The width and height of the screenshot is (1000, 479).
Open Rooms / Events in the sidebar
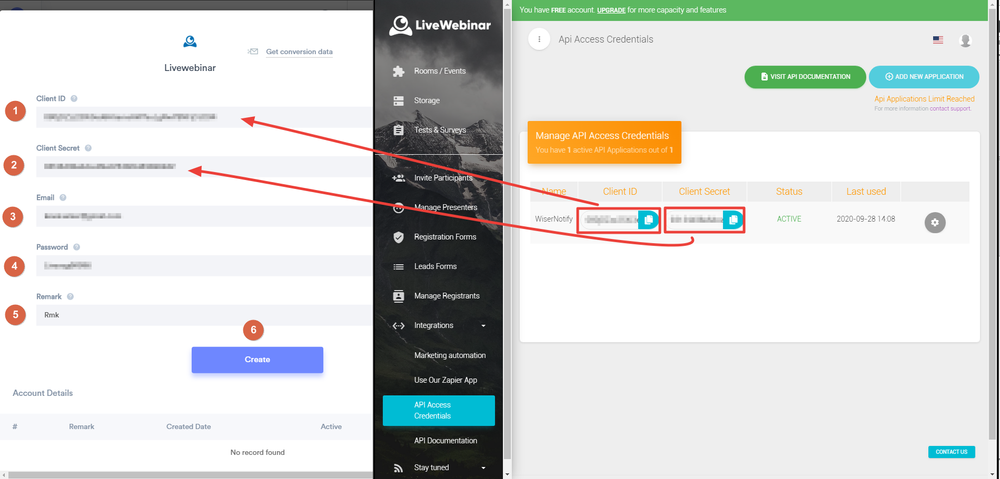pos(440,71)
